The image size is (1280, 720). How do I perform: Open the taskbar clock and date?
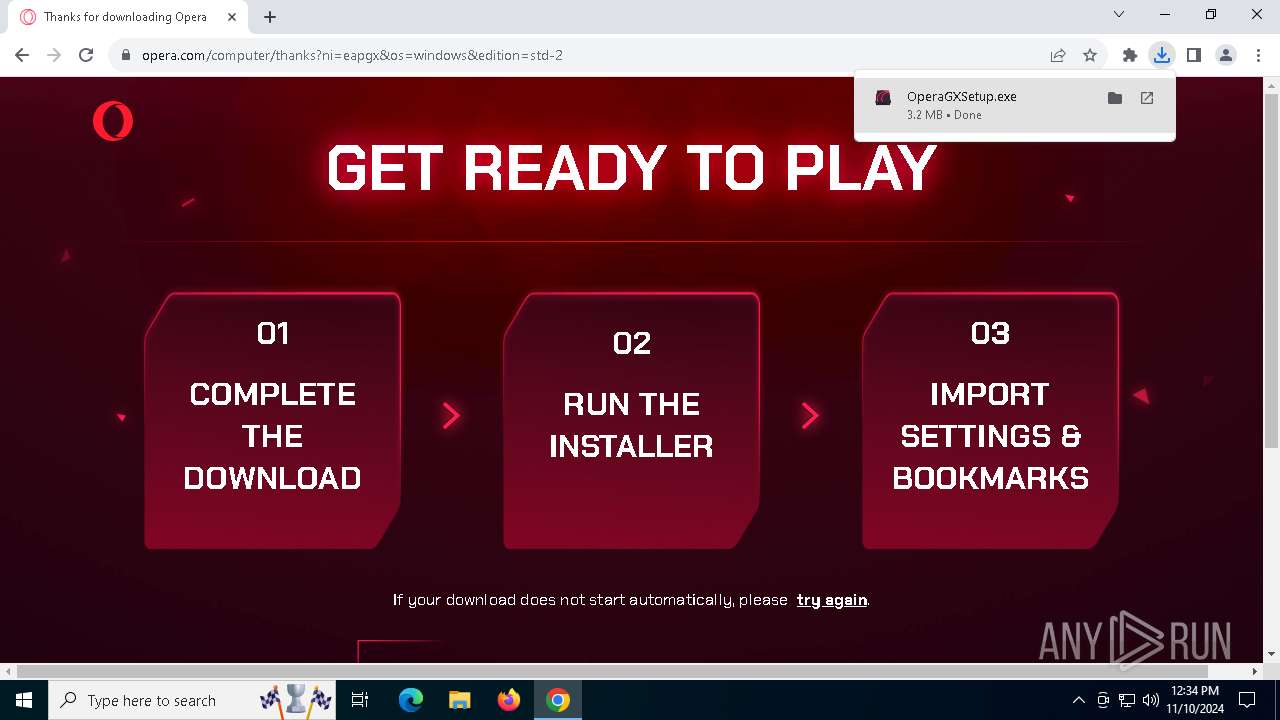tap(1194, 700)
